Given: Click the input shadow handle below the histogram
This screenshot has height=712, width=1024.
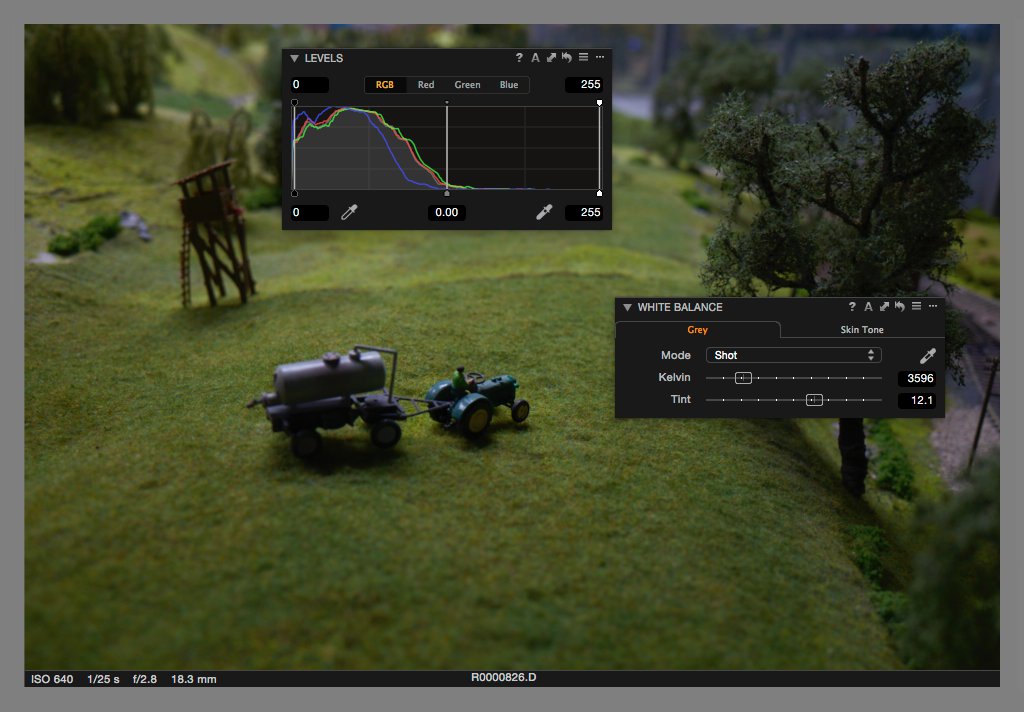Looking at the screenshot, I should [295, 193].
